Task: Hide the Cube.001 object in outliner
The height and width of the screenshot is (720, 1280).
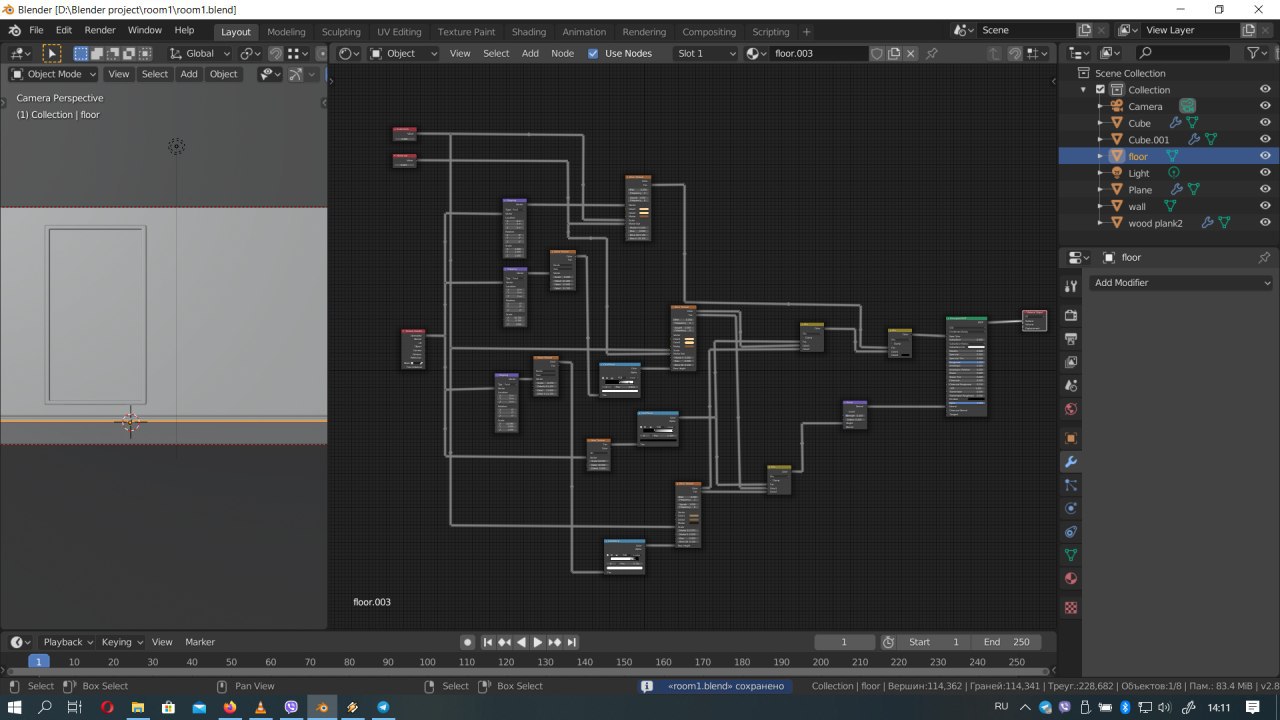Action: coord(1265,140)
